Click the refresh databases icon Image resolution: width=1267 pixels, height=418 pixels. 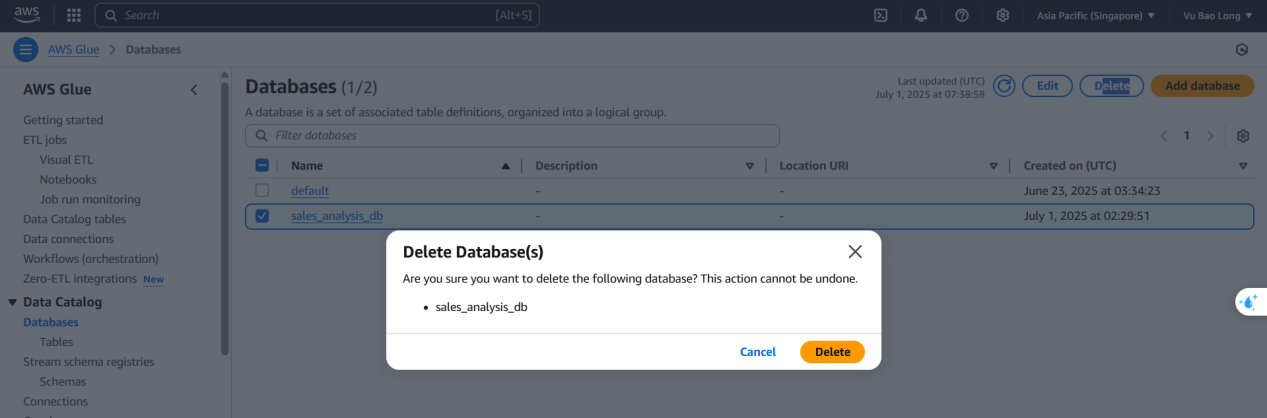(1004, 86)
